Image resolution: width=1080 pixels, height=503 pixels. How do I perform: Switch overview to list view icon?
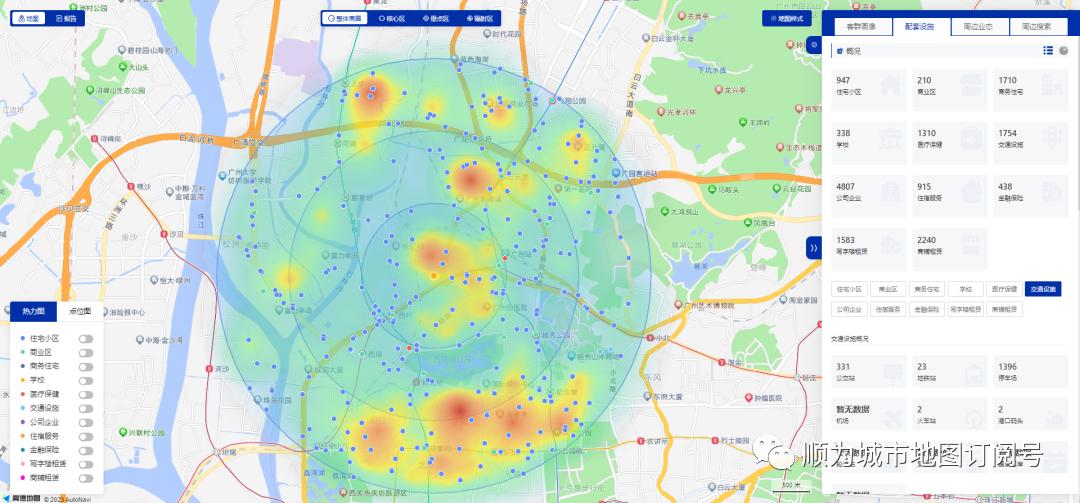pos(1048,50)
